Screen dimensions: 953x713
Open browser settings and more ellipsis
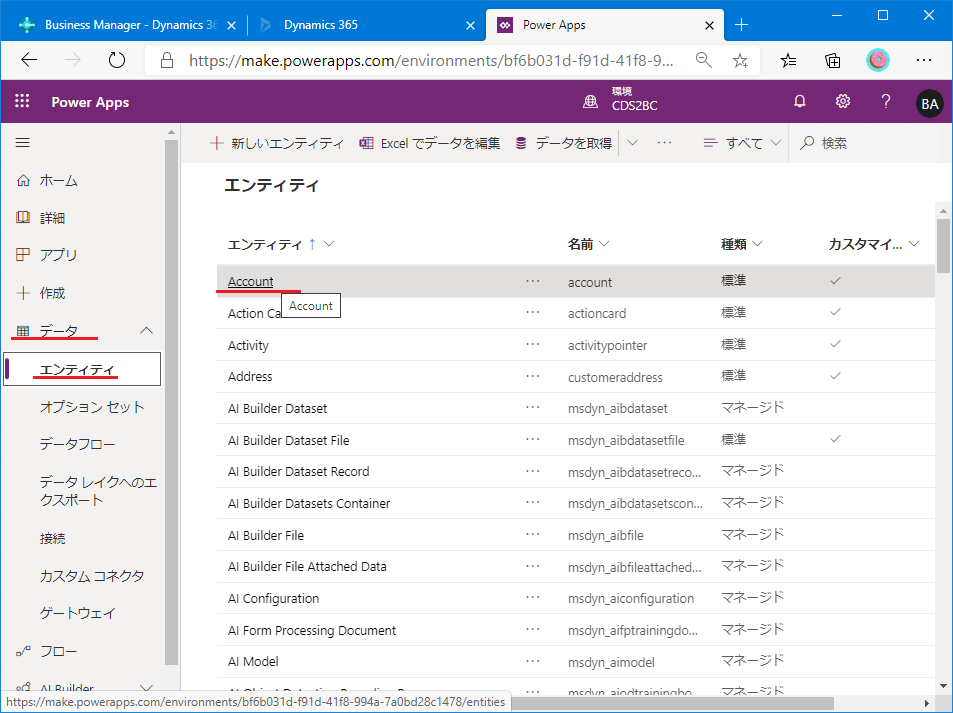pyautogui.click(x=924, y=60)
